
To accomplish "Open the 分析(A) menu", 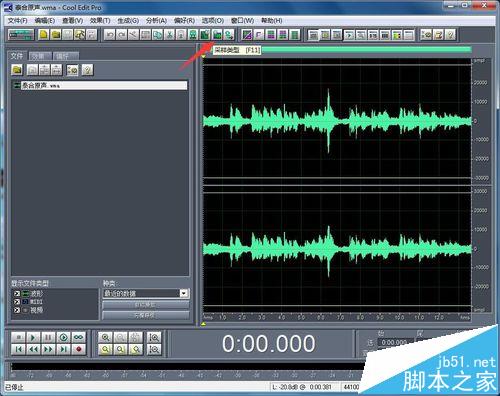I will (156, 21).
